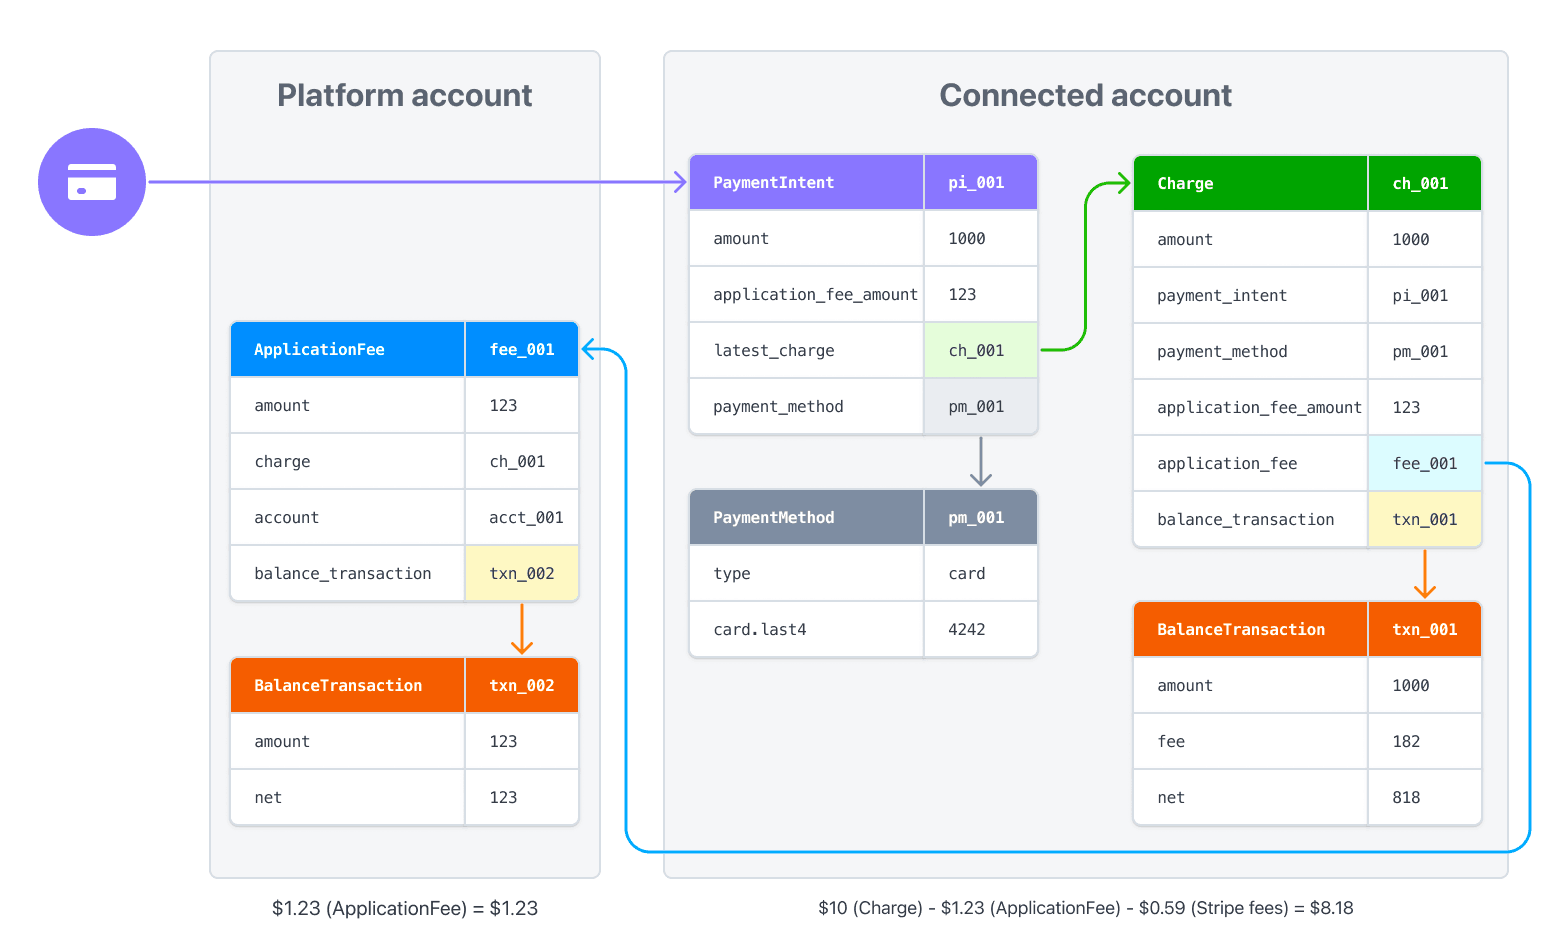Click the purple credit card icon
1568x935 pixels.
click(92, 182)
